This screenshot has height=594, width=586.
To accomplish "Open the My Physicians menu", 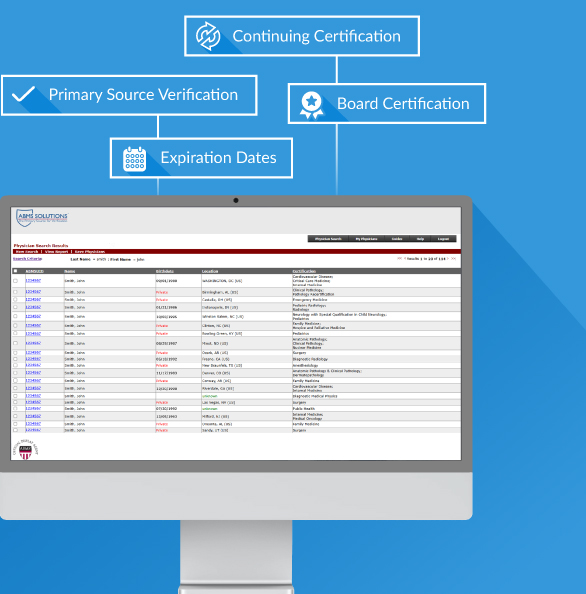I will [366, 239].
